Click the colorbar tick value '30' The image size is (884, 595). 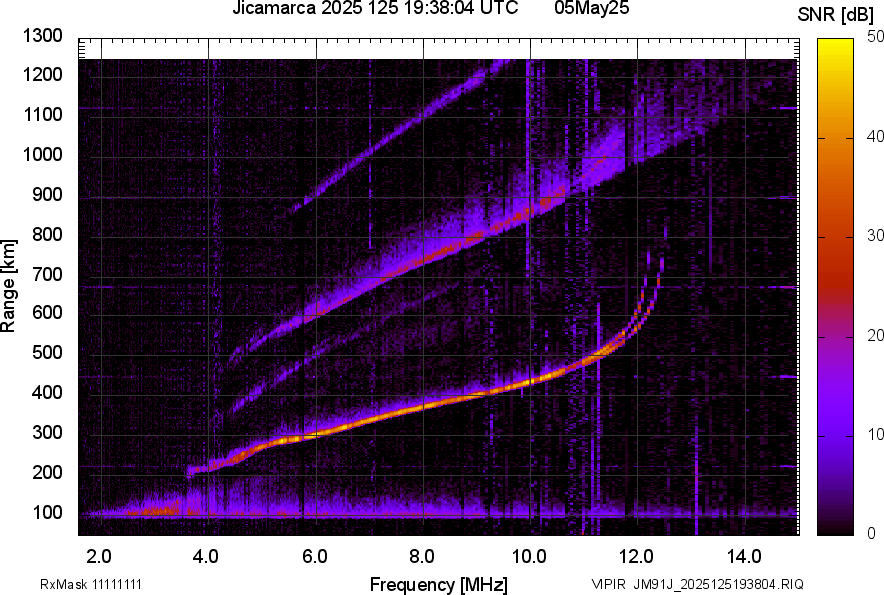[875, 236]
